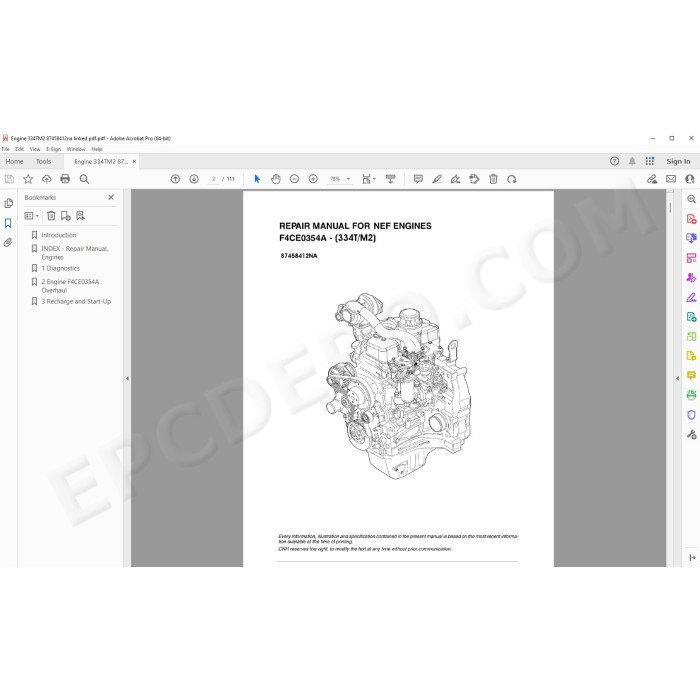Toggle the bookmarks panel icon
Image resolution: width=700 pixels, height=700 pixels.
[x=8, y=223]
